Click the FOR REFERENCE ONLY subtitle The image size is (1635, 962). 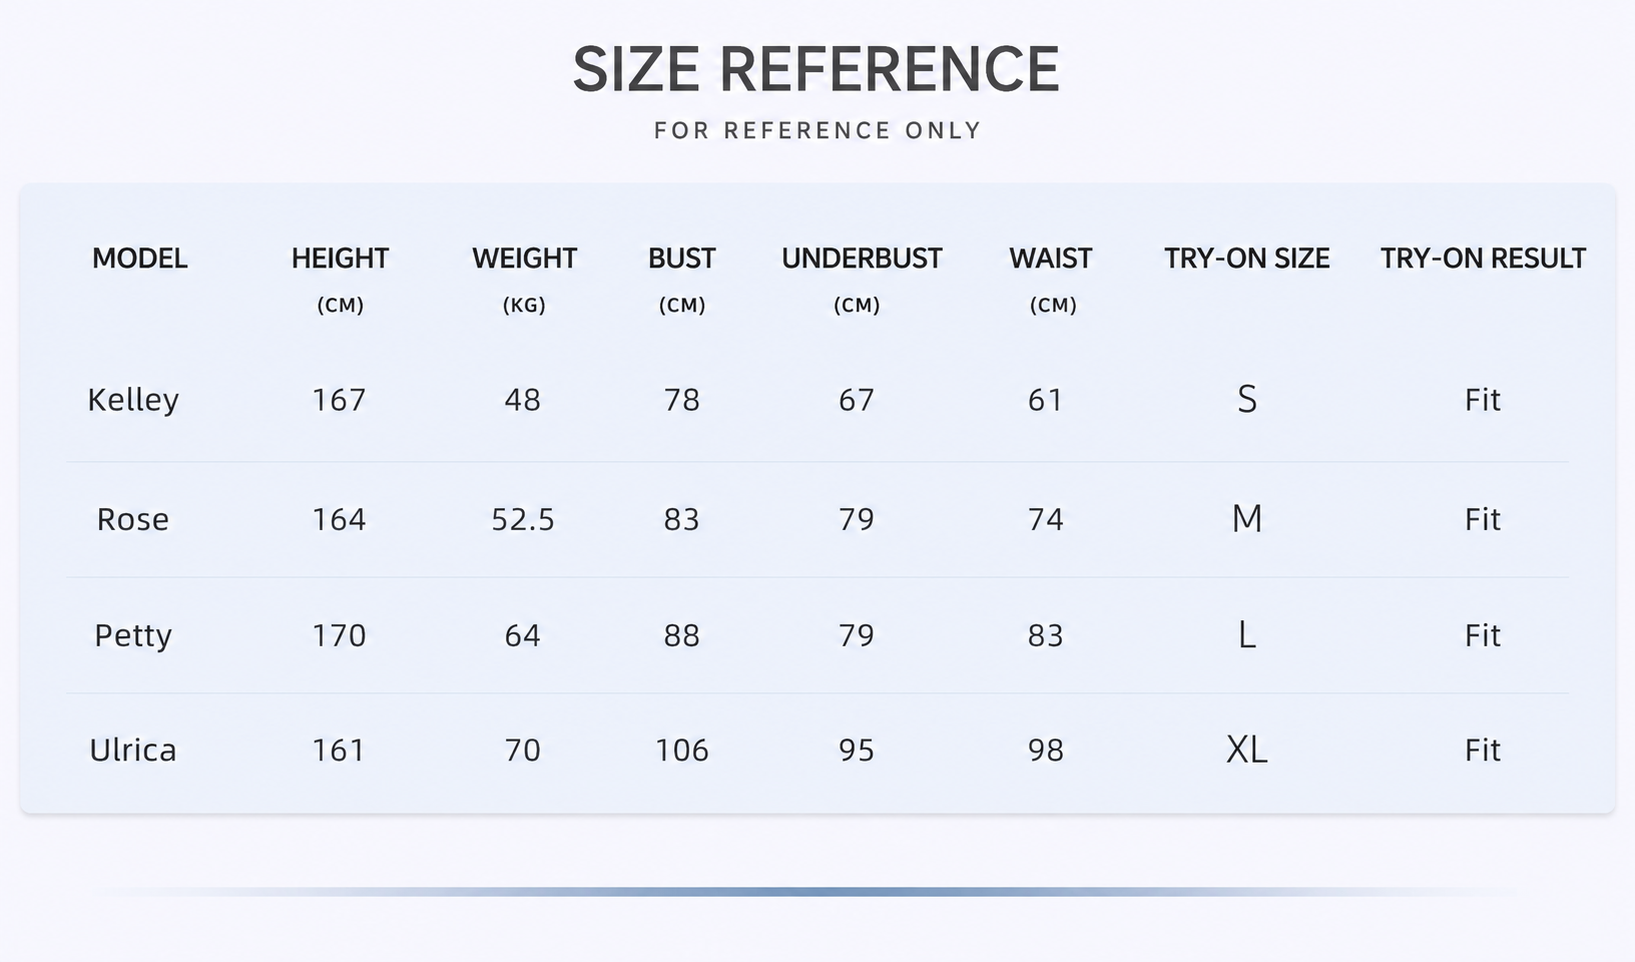[x=817, y=131]
